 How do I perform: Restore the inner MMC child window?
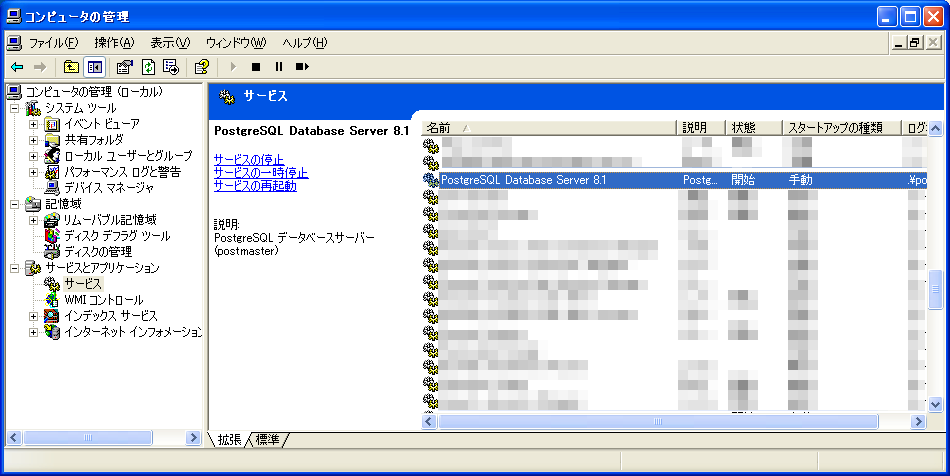915,42
